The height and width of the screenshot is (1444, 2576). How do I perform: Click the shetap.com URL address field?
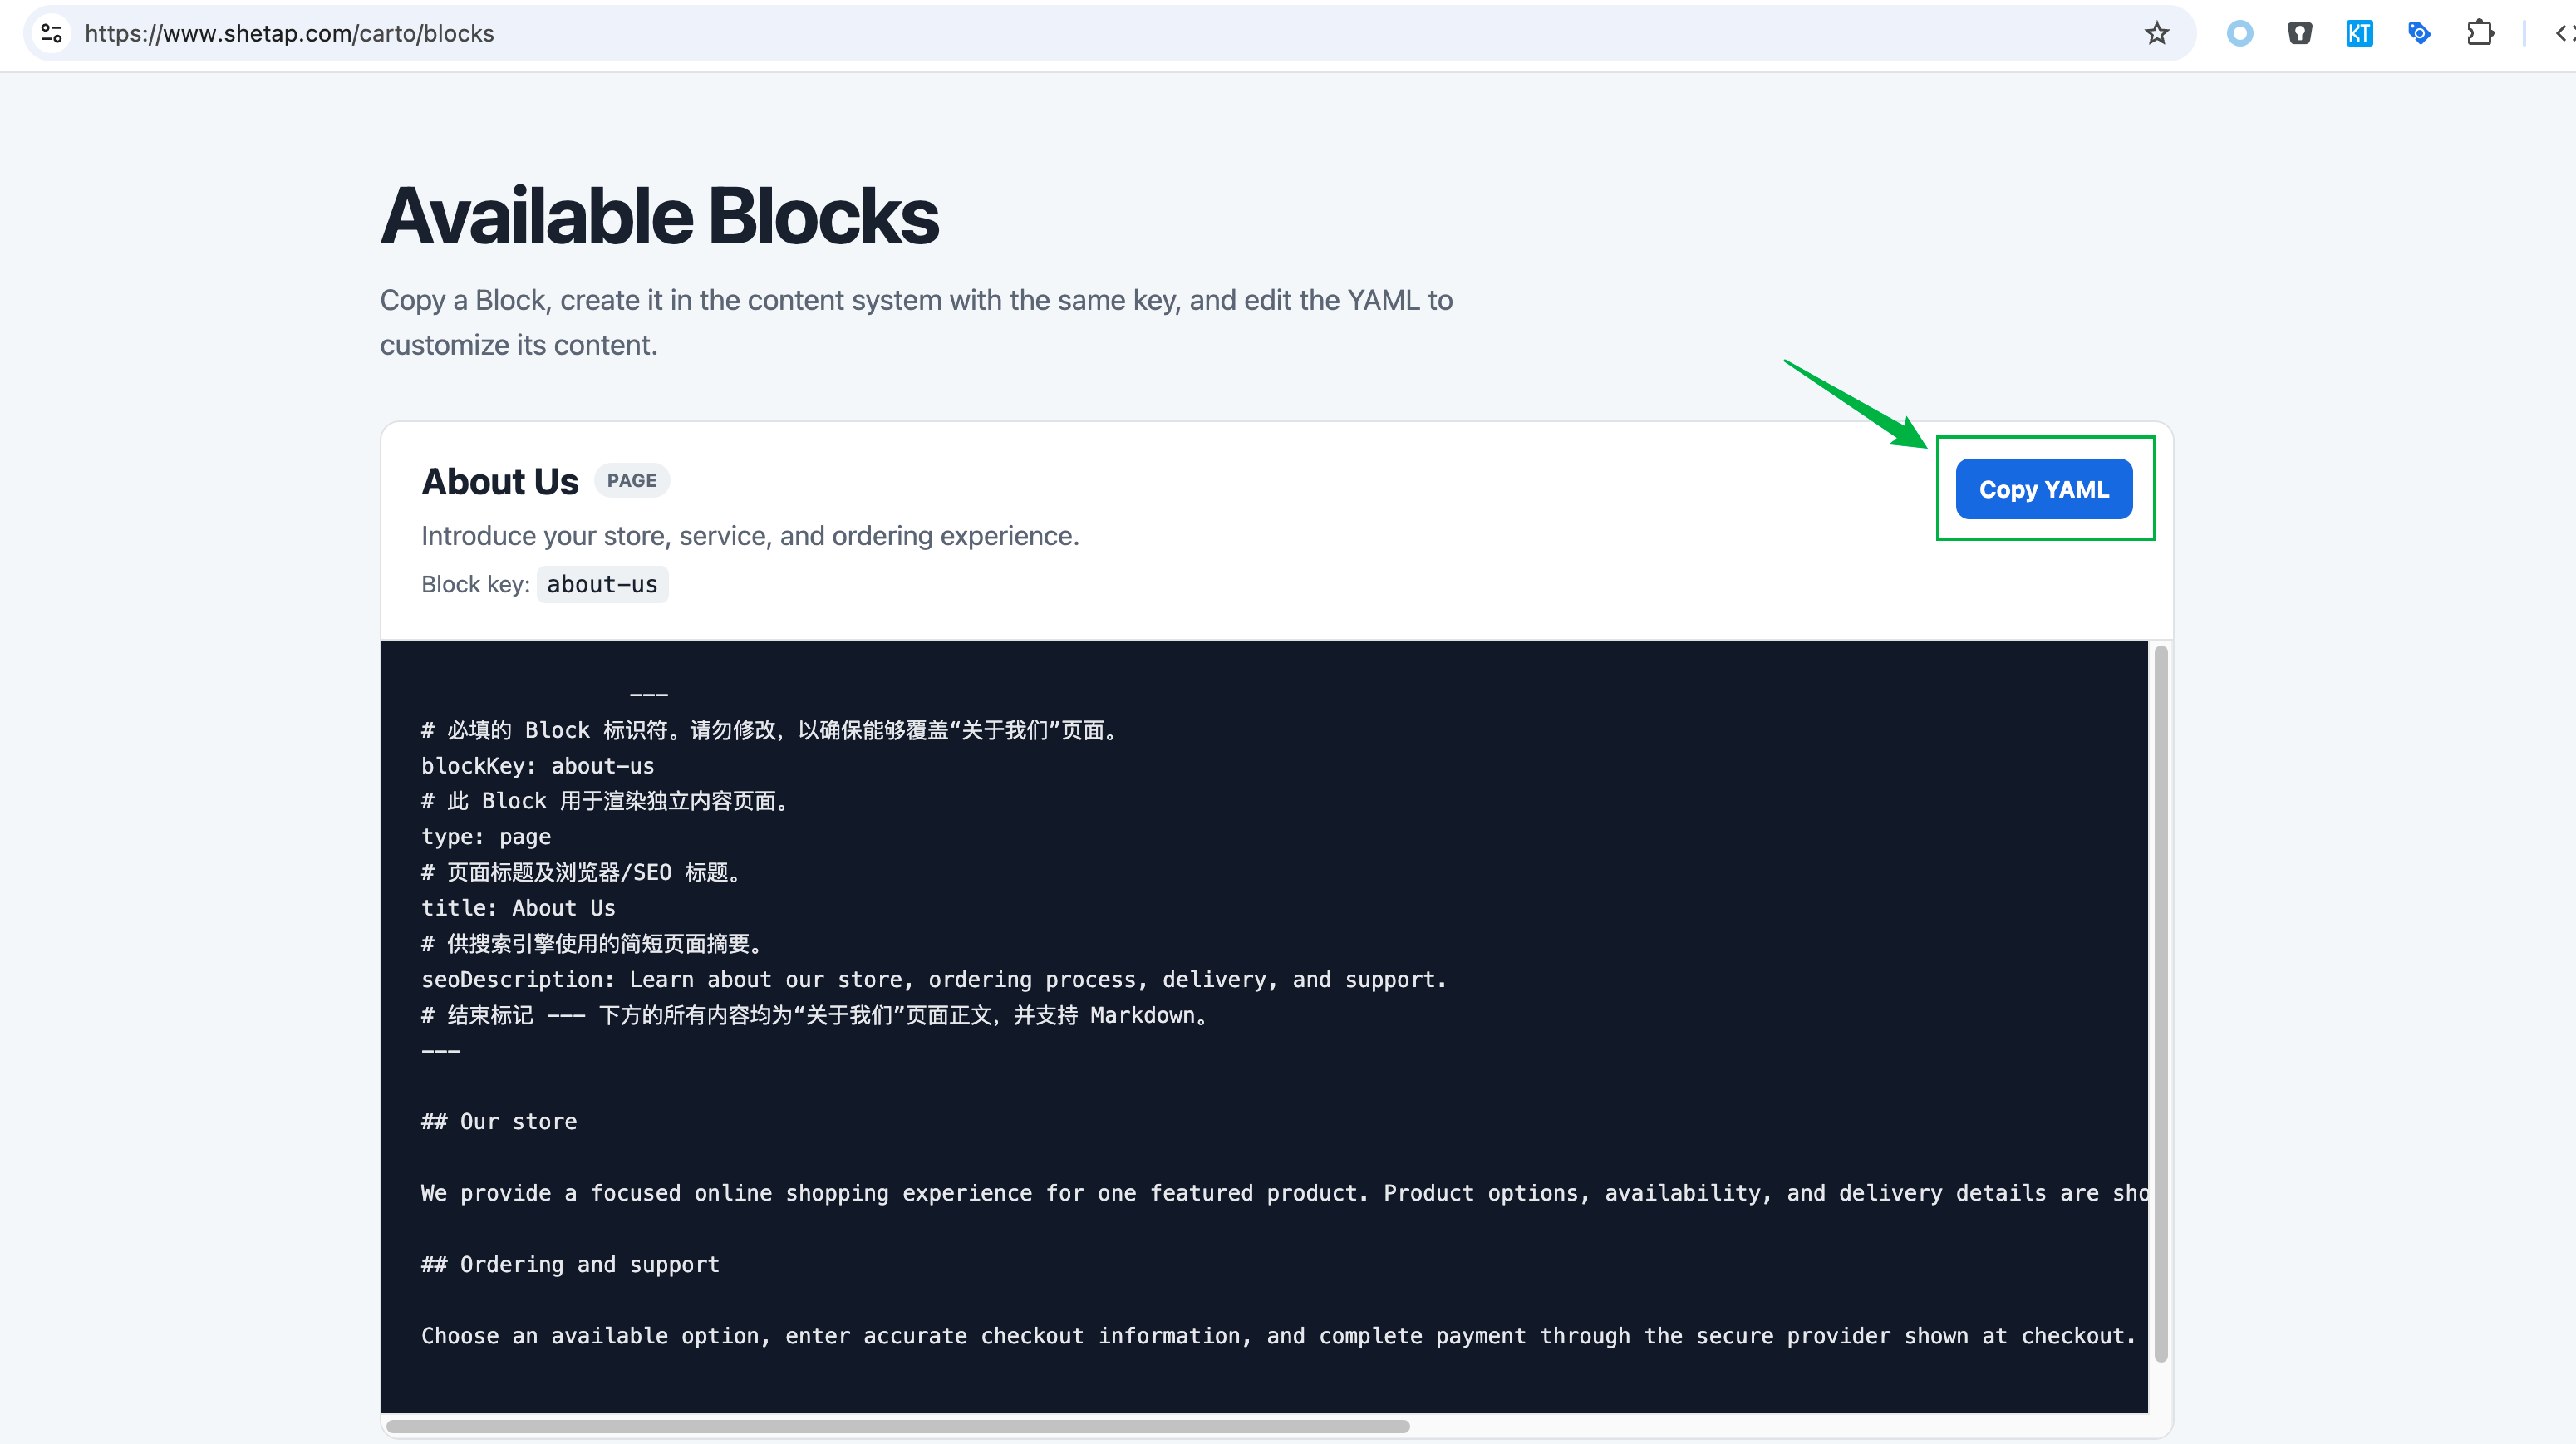pyautogui.click(x=1100, y=33)
